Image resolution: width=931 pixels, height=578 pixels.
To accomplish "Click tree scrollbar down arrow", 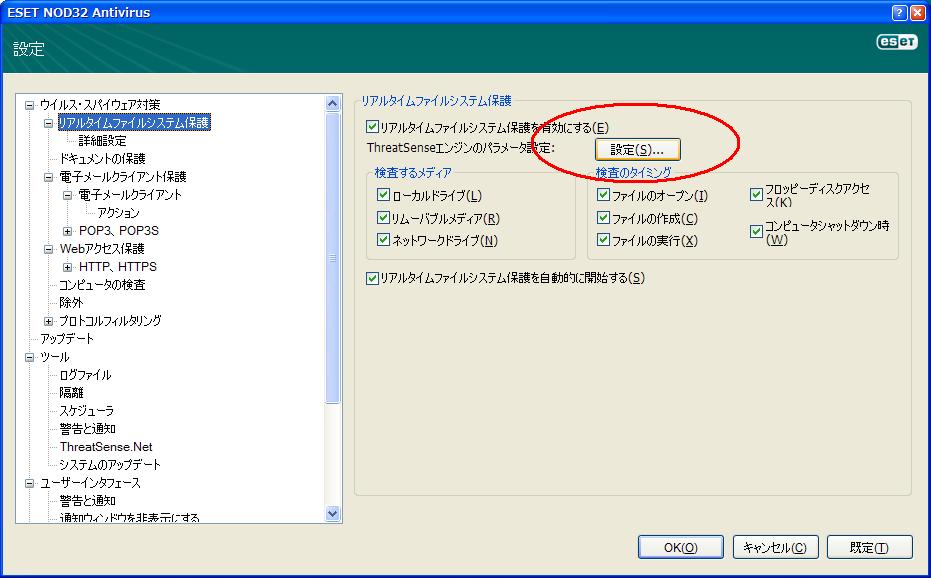I will click(x=332, y=514).
